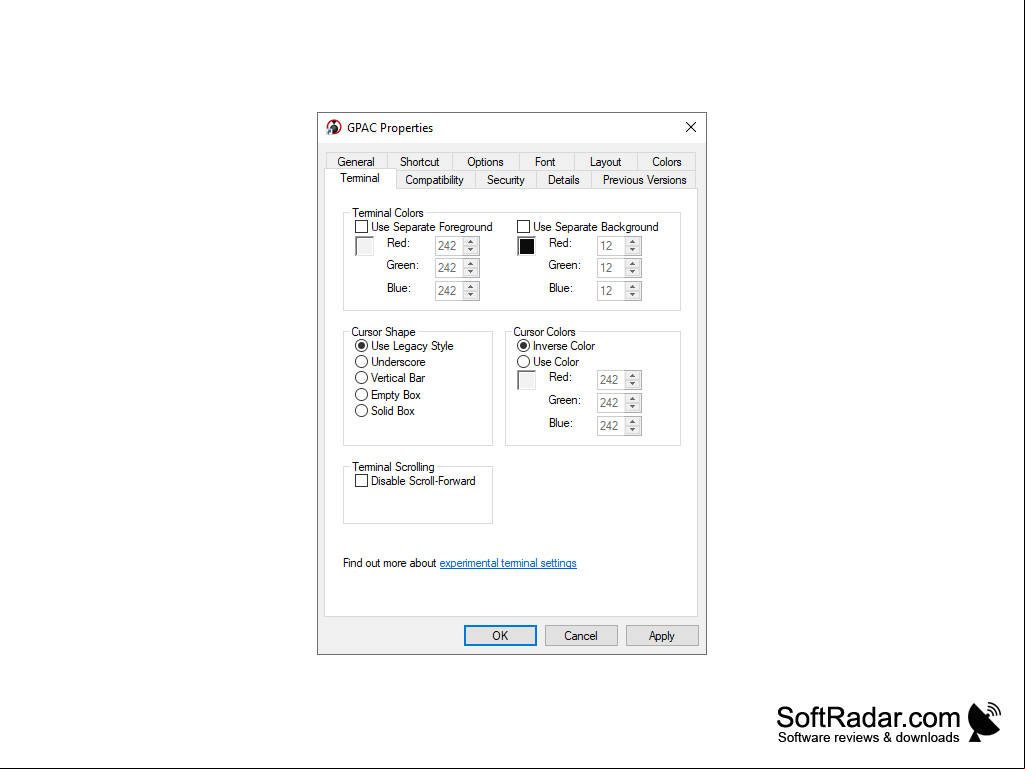Click the background Red value field
Viewport: 1025px width, 769px height.
tap(611, 246)
